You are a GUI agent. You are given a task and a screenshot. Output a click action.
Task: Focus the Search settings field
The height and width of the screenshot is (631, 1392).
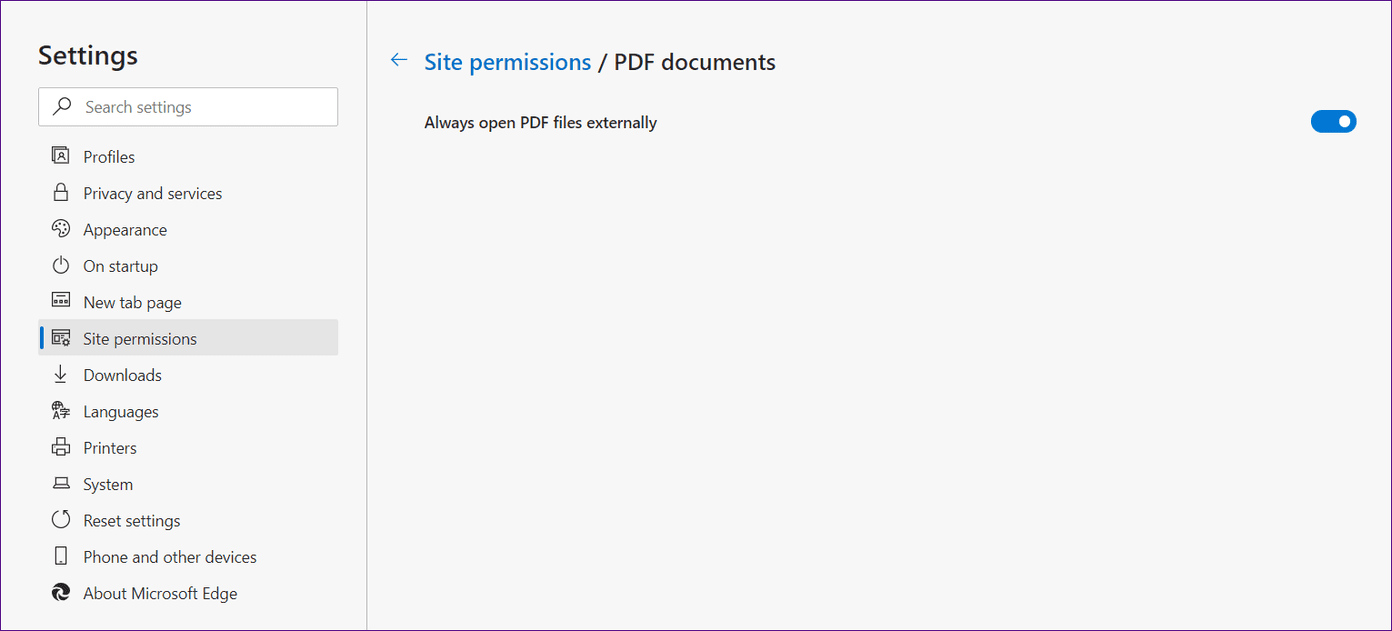188,107
